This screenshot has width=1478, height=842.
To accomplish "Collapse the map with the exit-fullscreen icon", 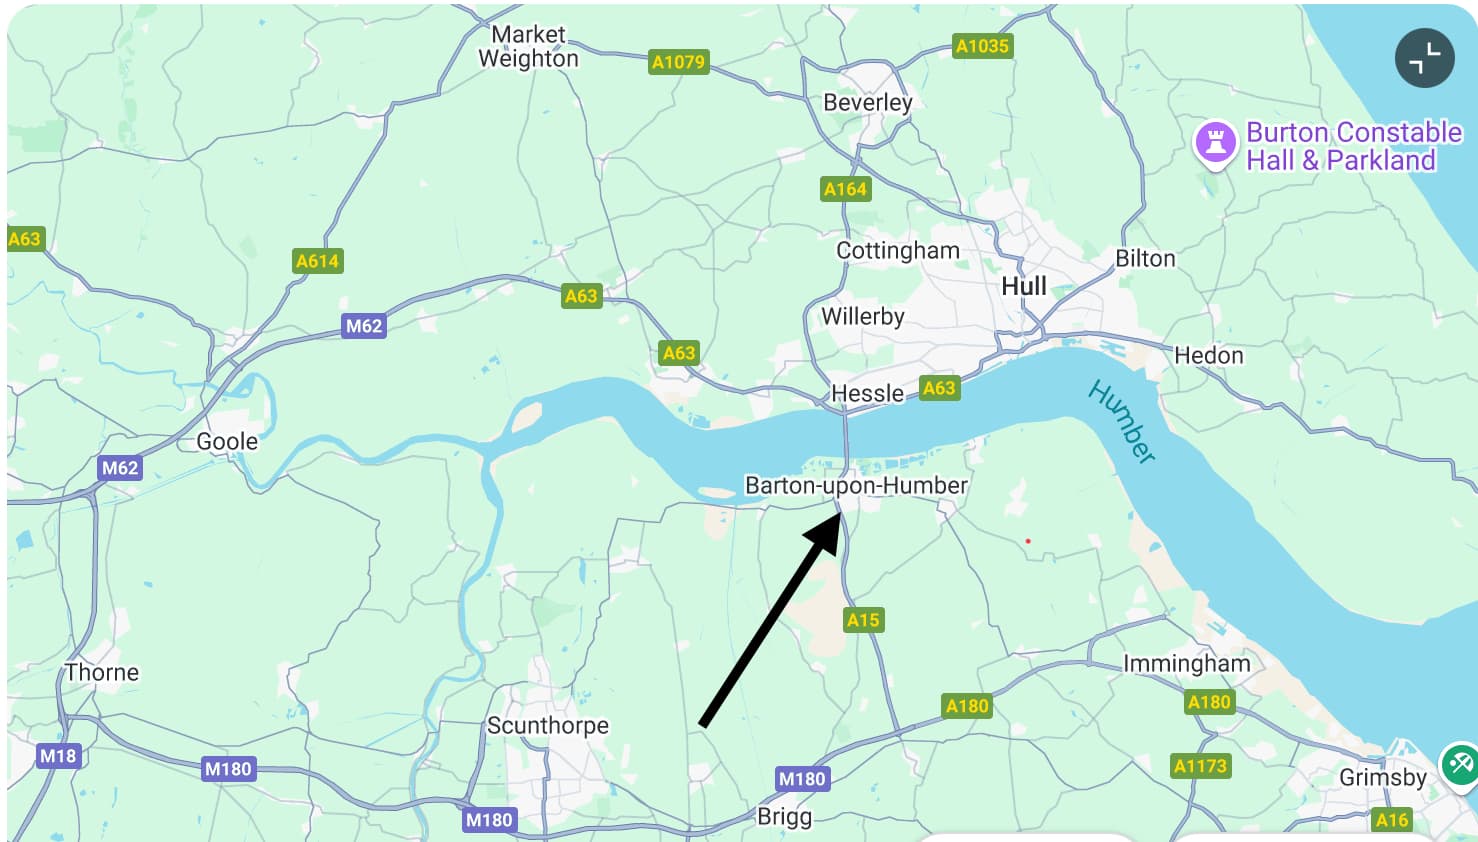I will tap(1424, 58).
